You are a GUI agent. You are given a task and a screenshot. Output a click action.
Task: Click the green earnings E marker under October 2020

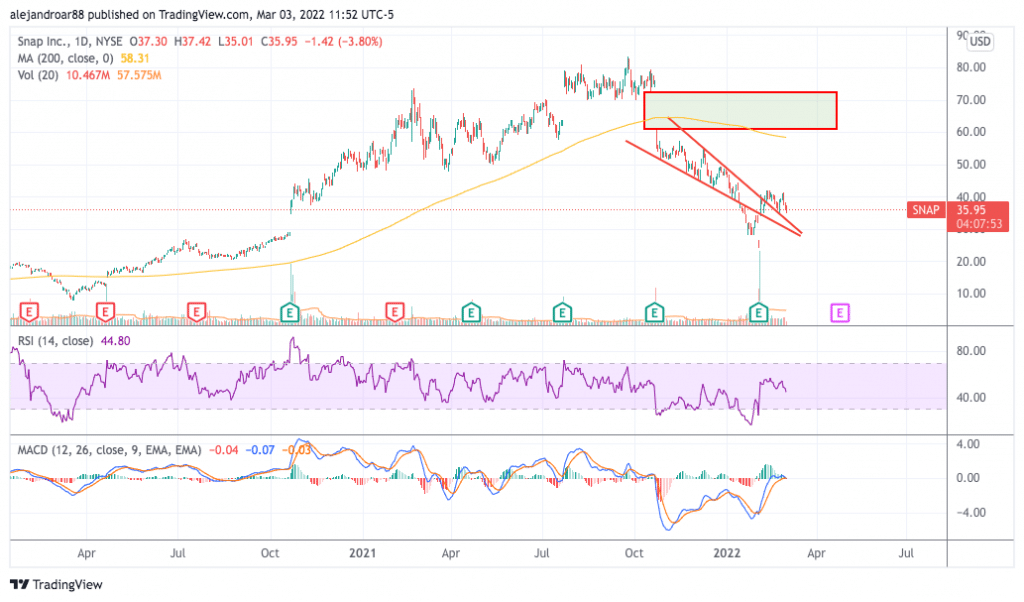tap(289, 313)
